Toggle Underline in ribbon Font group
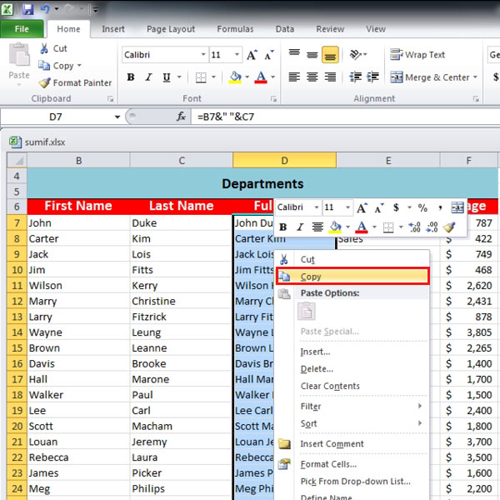The width and height of the screenshot is (500, 500). 166,77
